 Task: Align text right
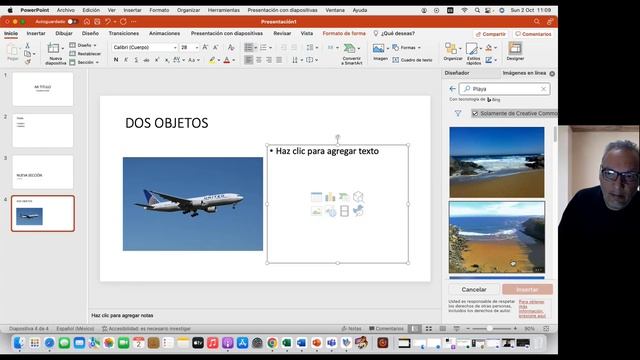click(269, 60)
